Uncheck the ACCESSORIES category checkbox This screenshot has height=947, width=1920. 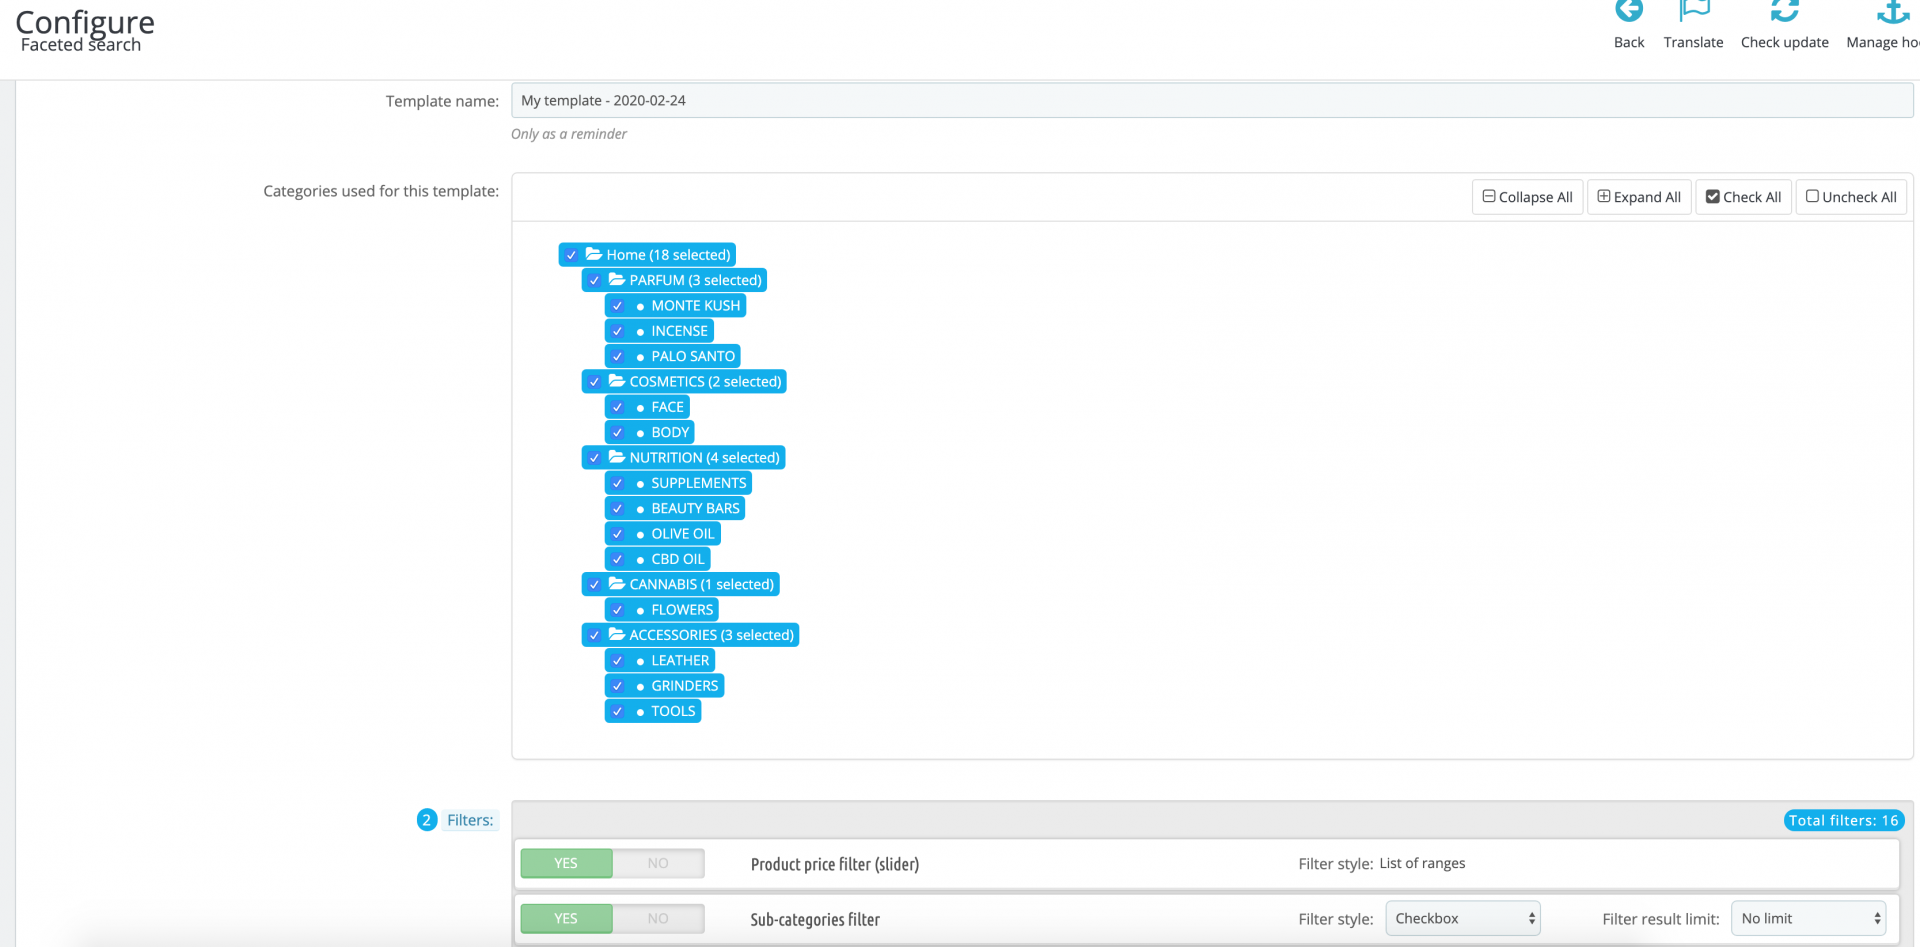(x=594, y=636)
